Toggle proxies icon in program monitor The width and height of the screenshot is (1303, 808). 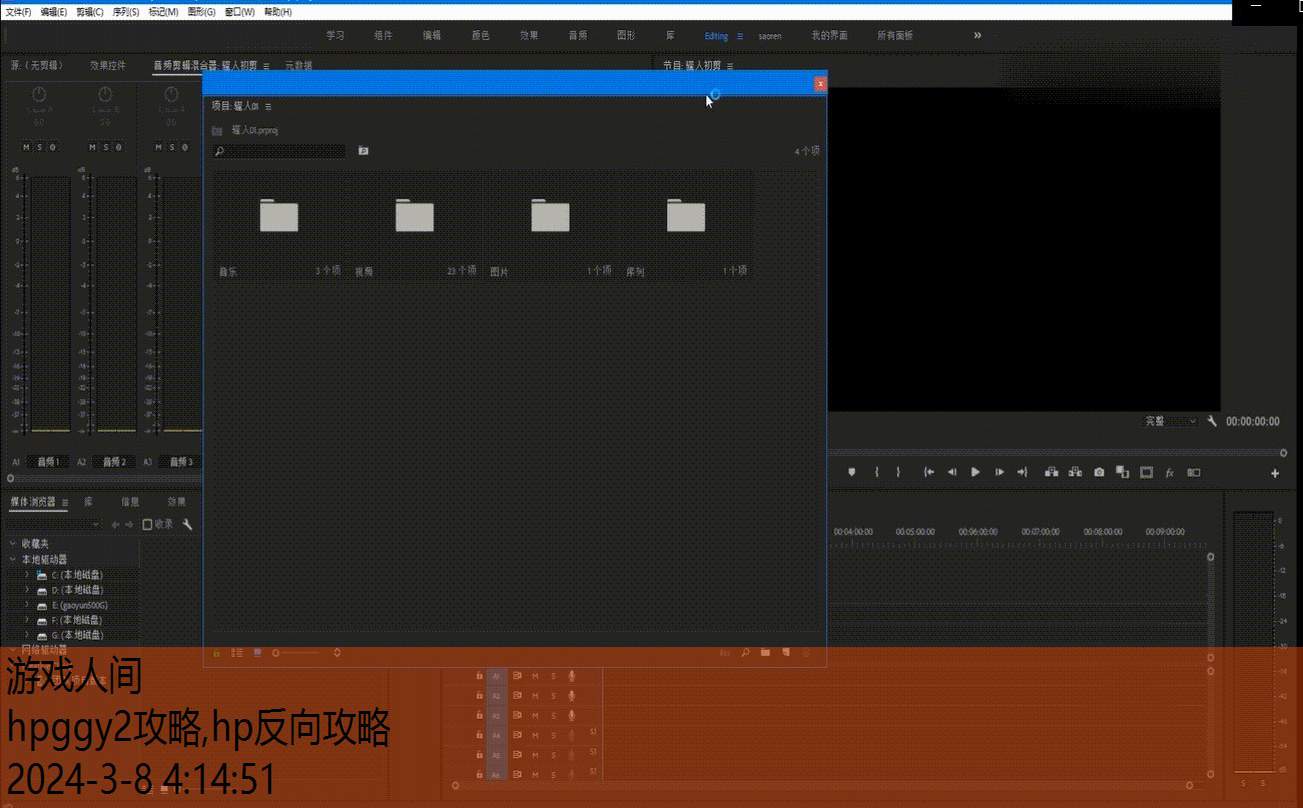click(x=1193, y=473)
